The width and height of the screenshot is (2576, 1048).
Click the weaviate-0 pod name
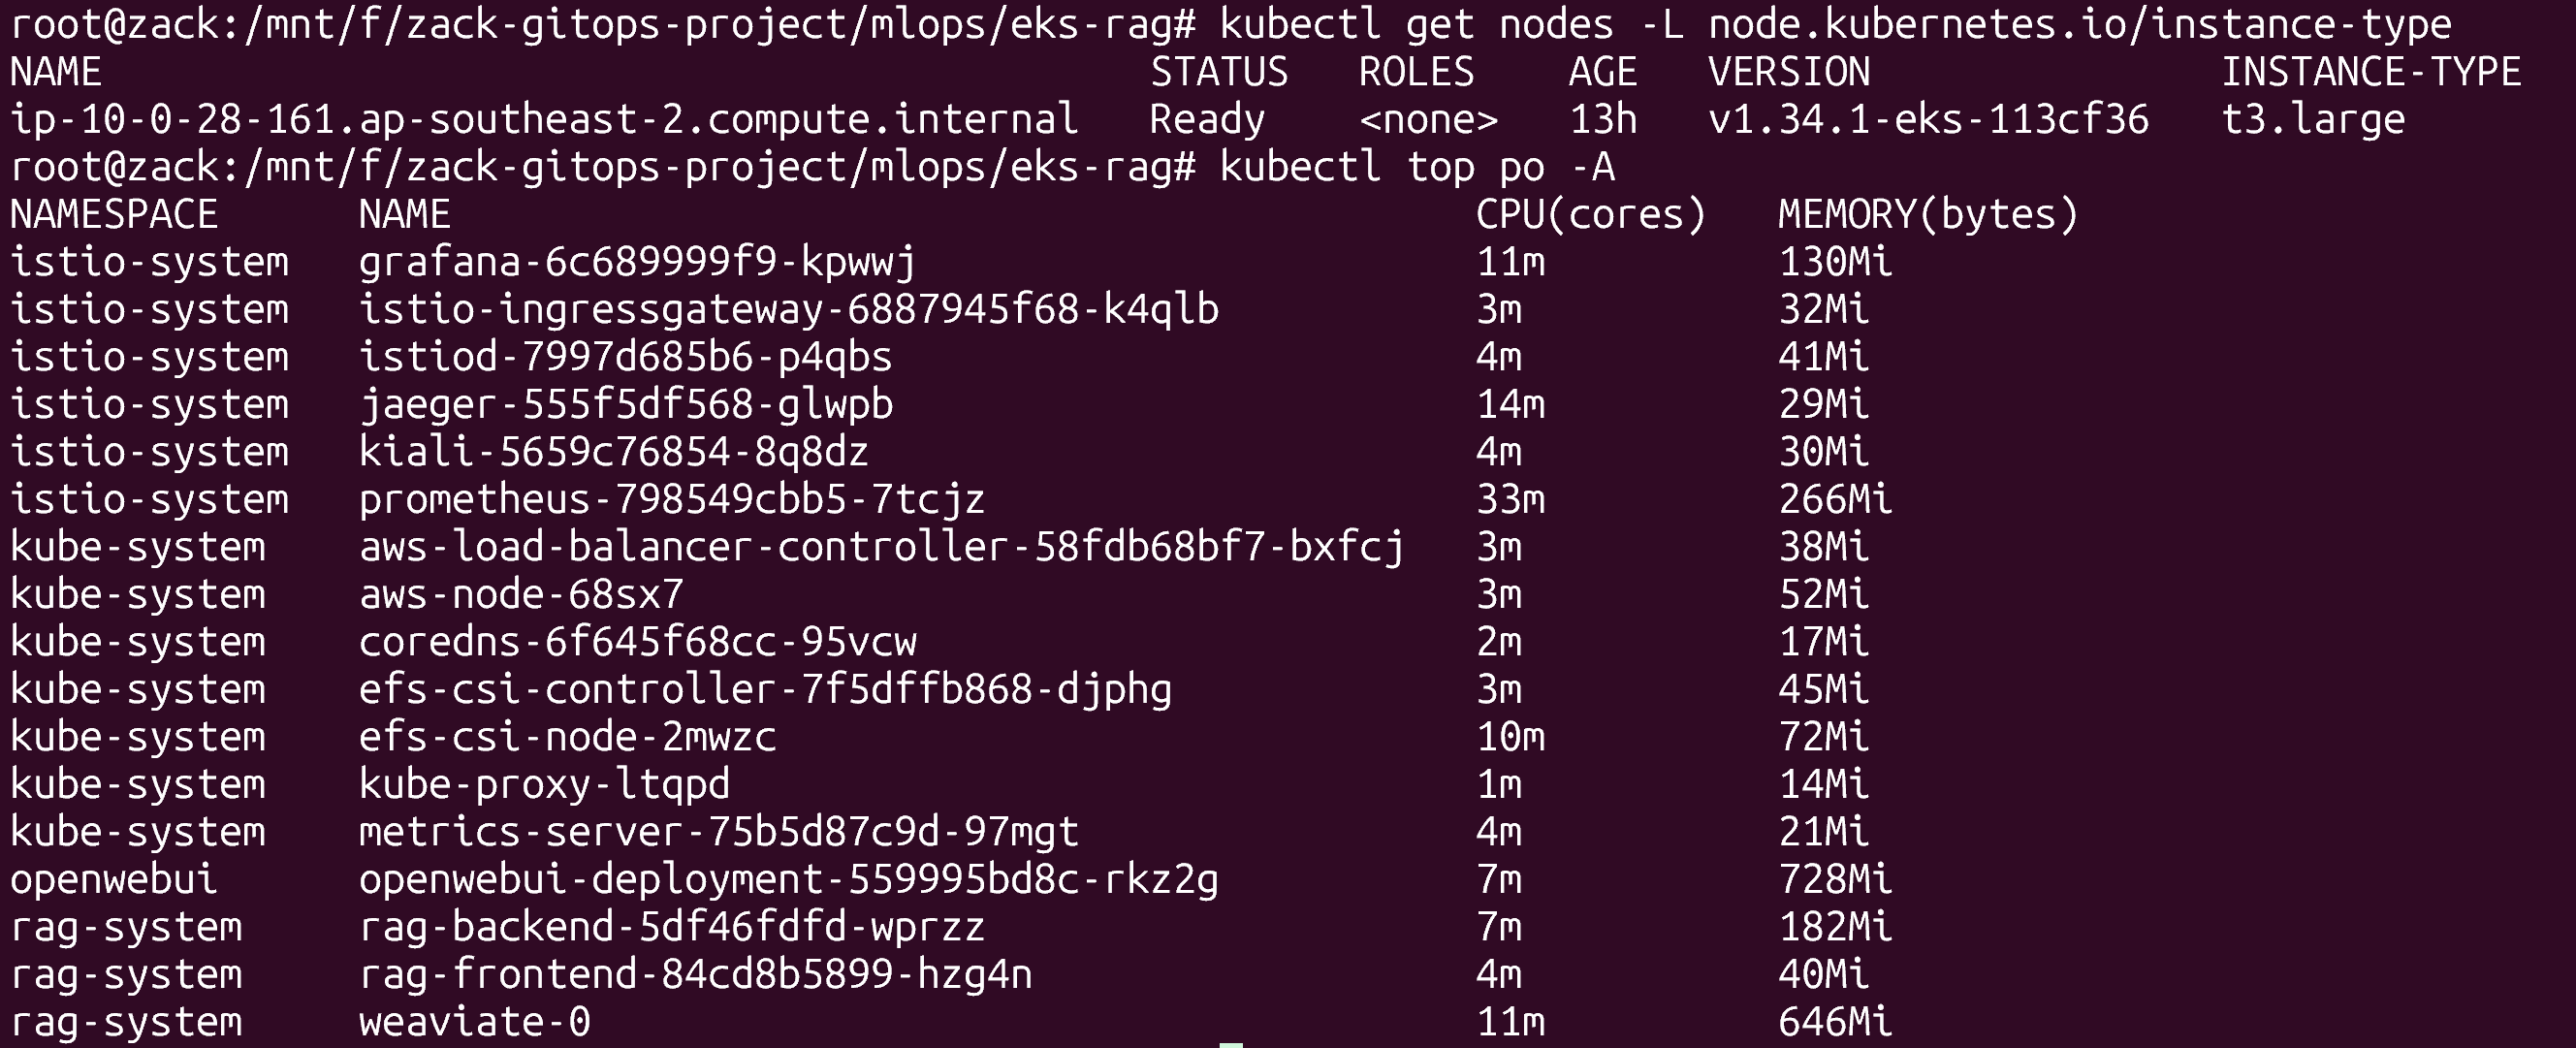[475, 1022]
